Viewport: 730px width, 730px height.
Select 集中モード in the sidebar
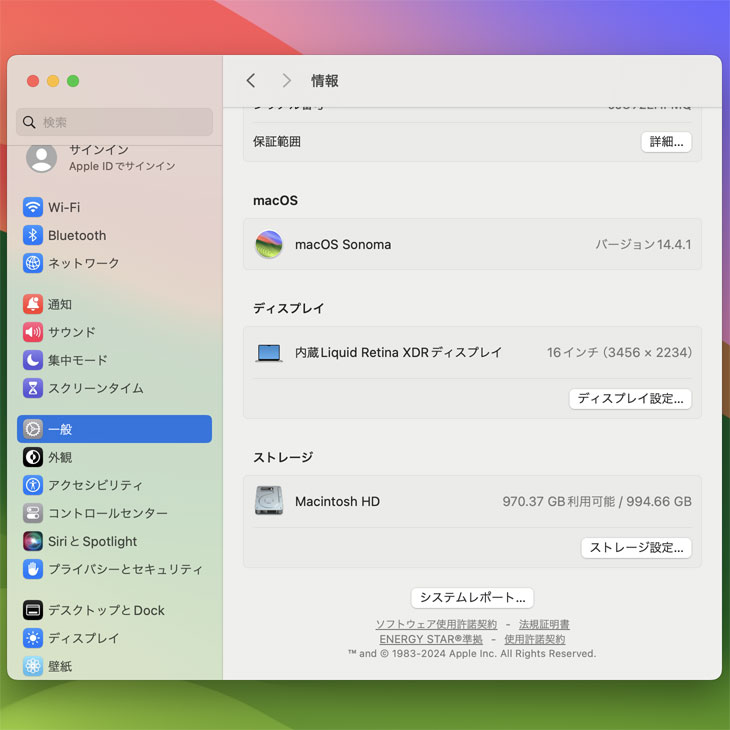point(115,360)
